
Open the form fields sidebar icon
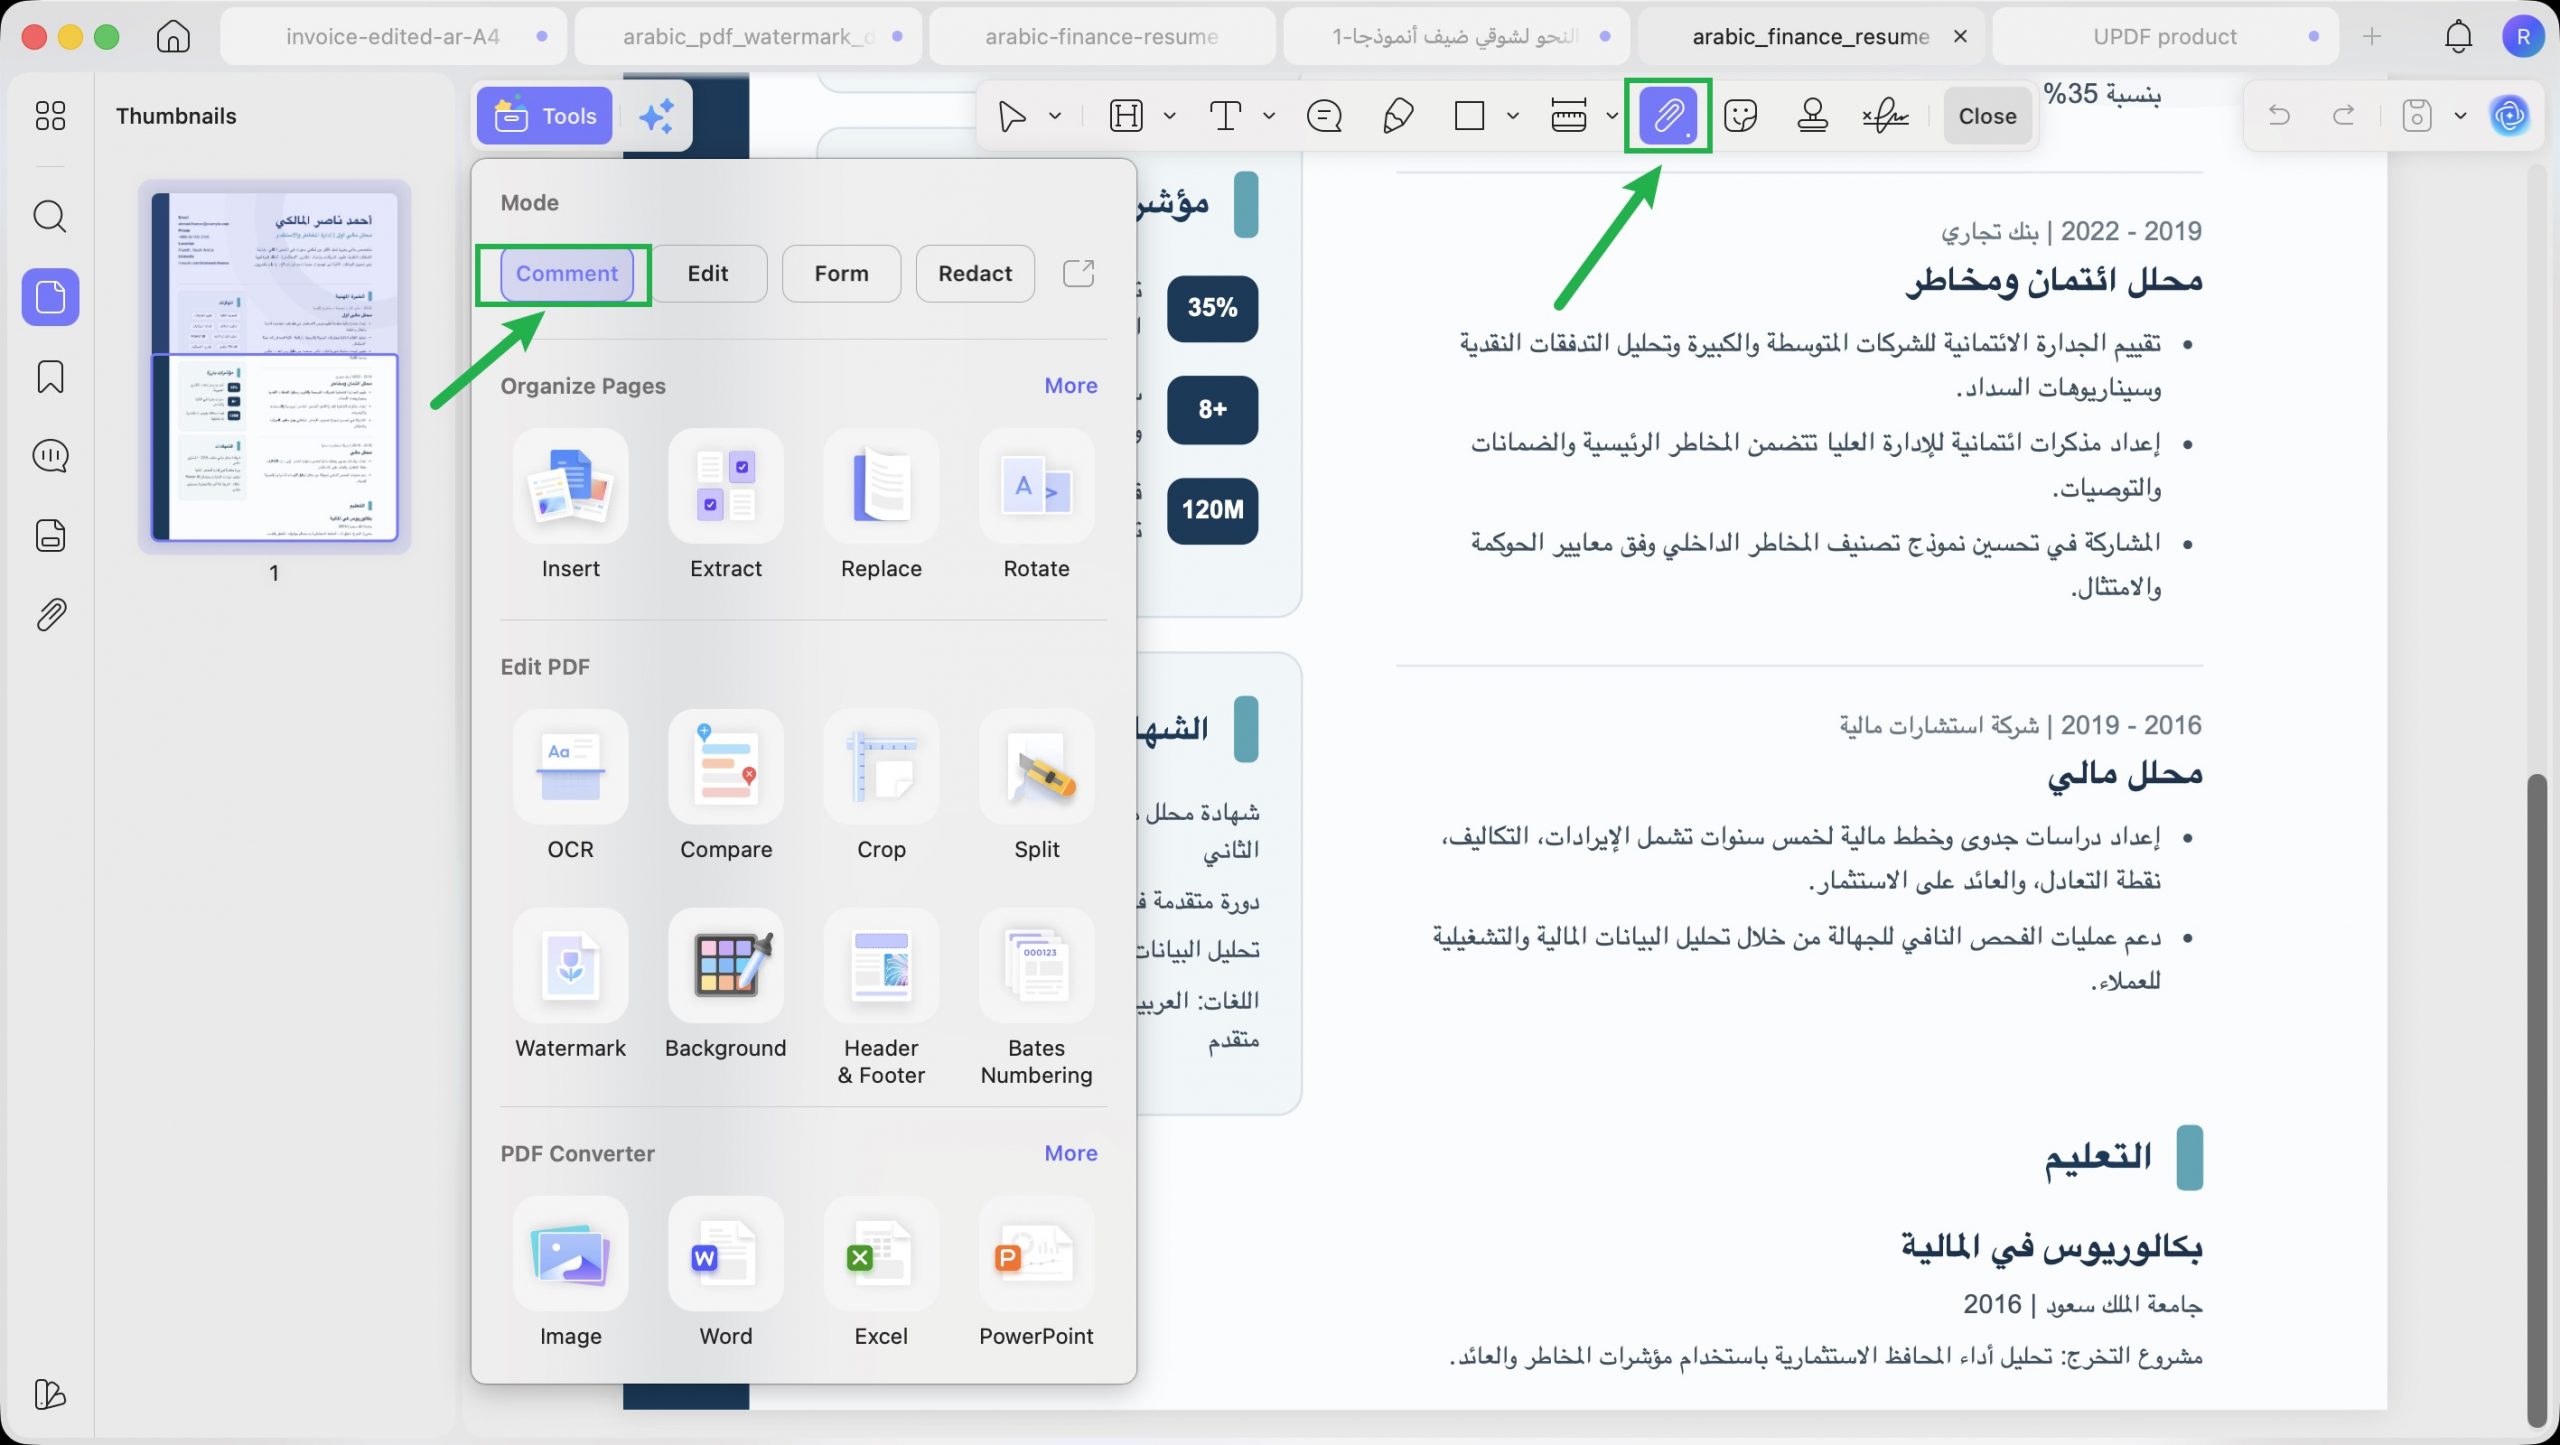[x=50, y=536]
